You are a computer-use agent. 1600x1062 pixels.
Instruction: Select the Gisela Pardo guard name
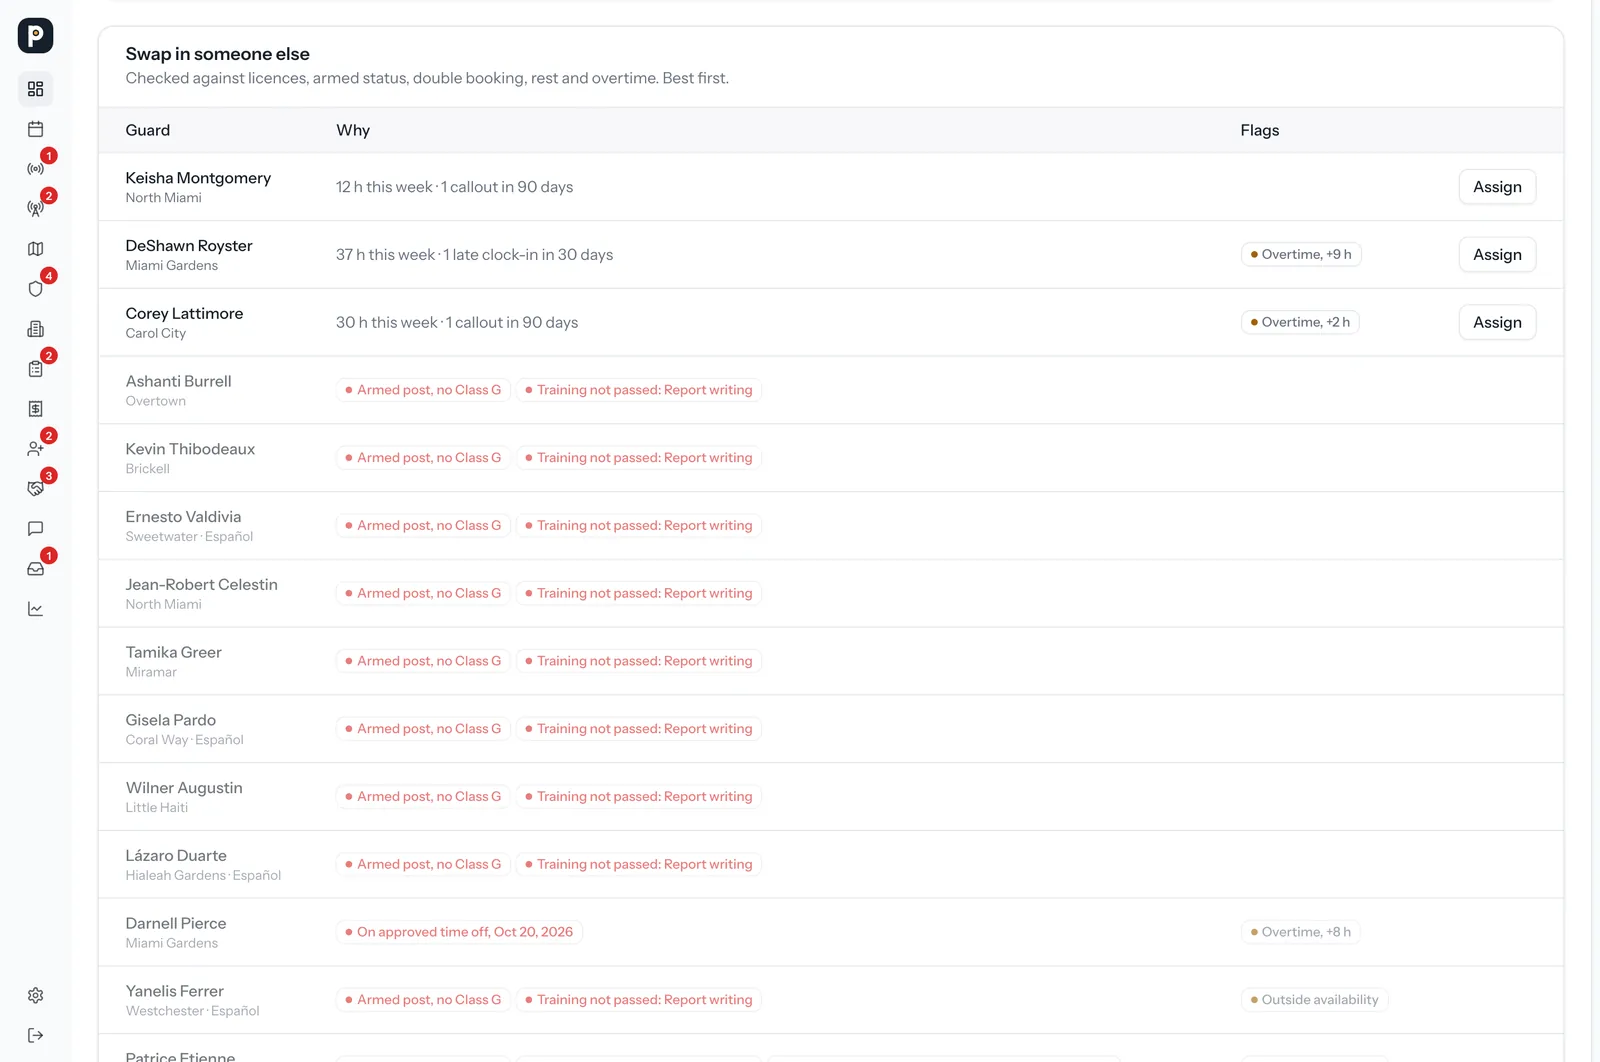pyautogui.click(x=170, y=720)
